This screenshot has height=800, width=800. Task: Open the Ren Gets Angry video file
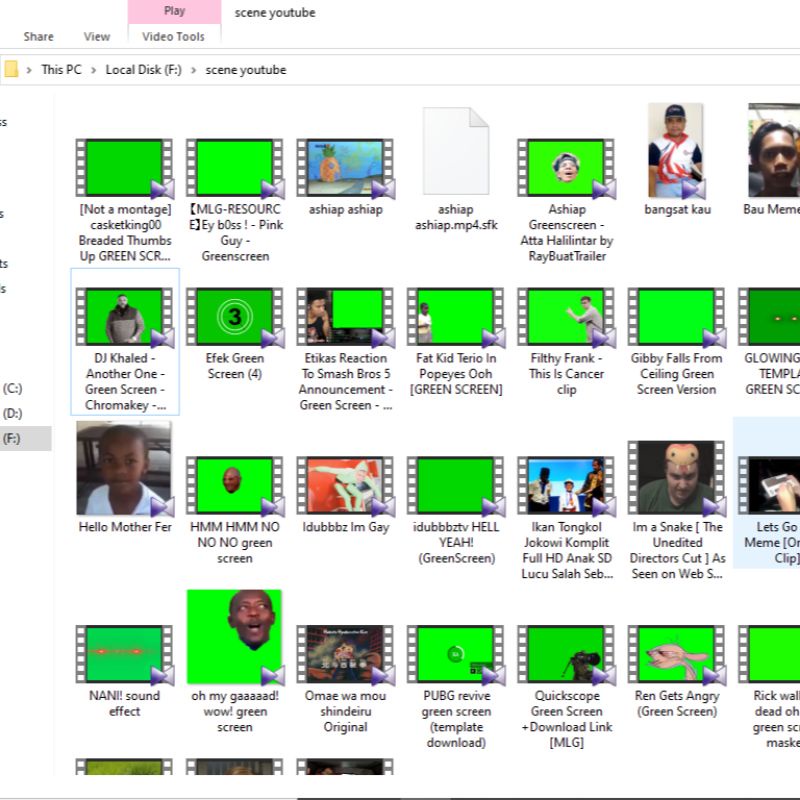point(676,655)
